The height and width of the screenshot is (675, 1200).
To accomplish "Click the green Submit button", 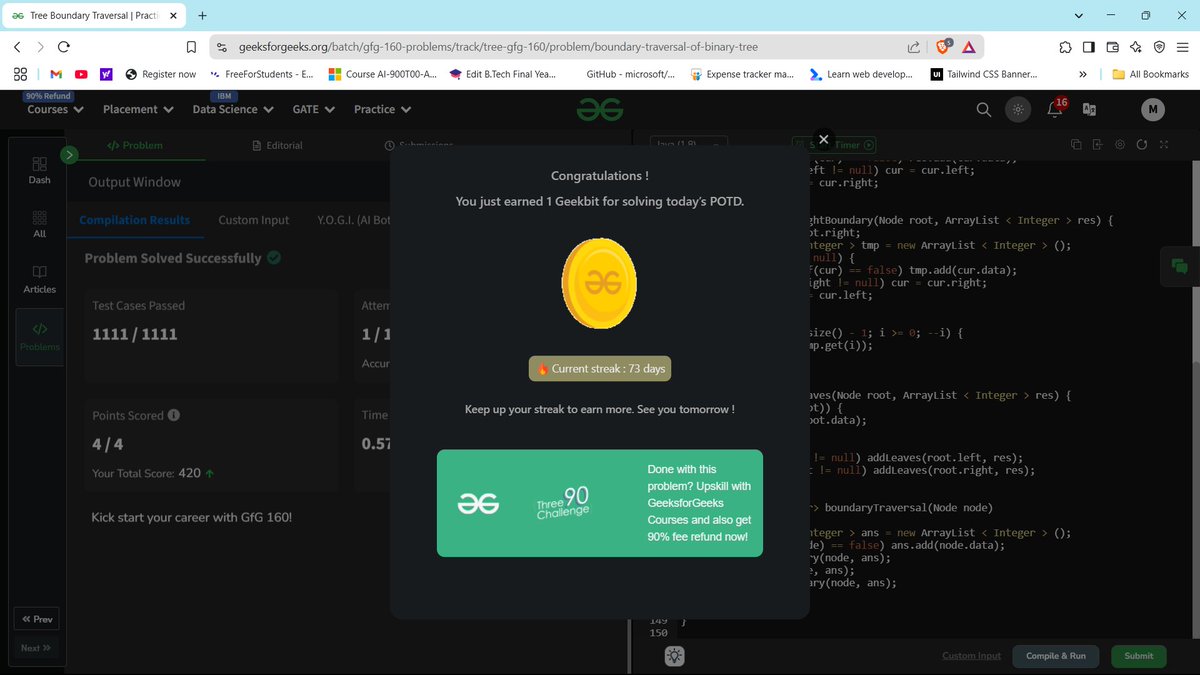I will pos(1138,656).
